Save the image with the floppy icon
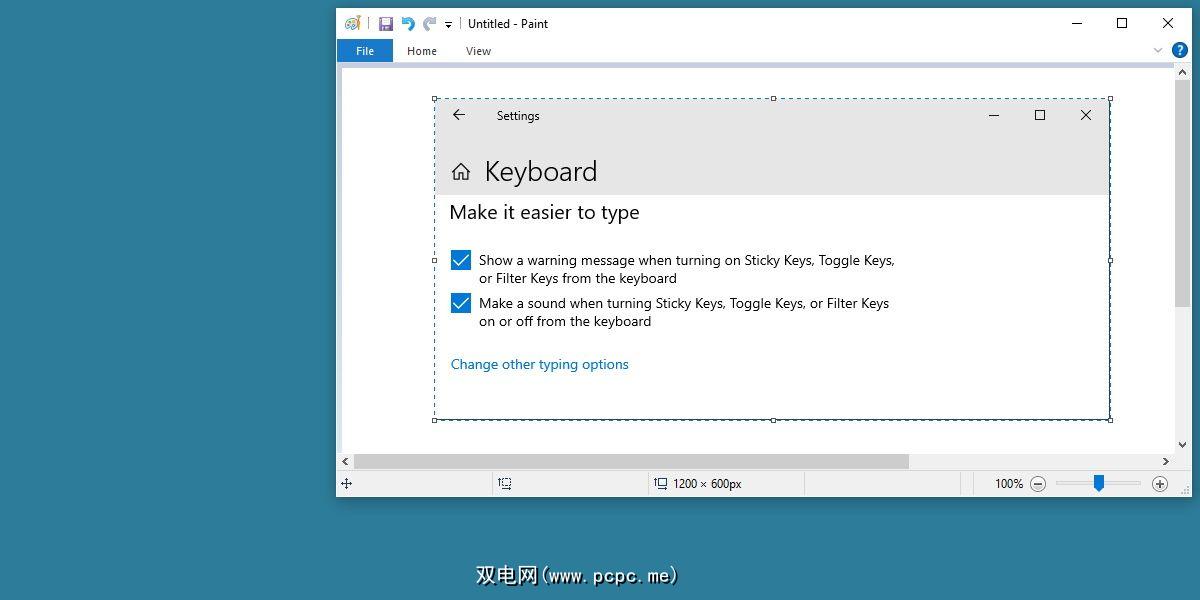Screen dimensions: 1200x600 coord(385,23)
